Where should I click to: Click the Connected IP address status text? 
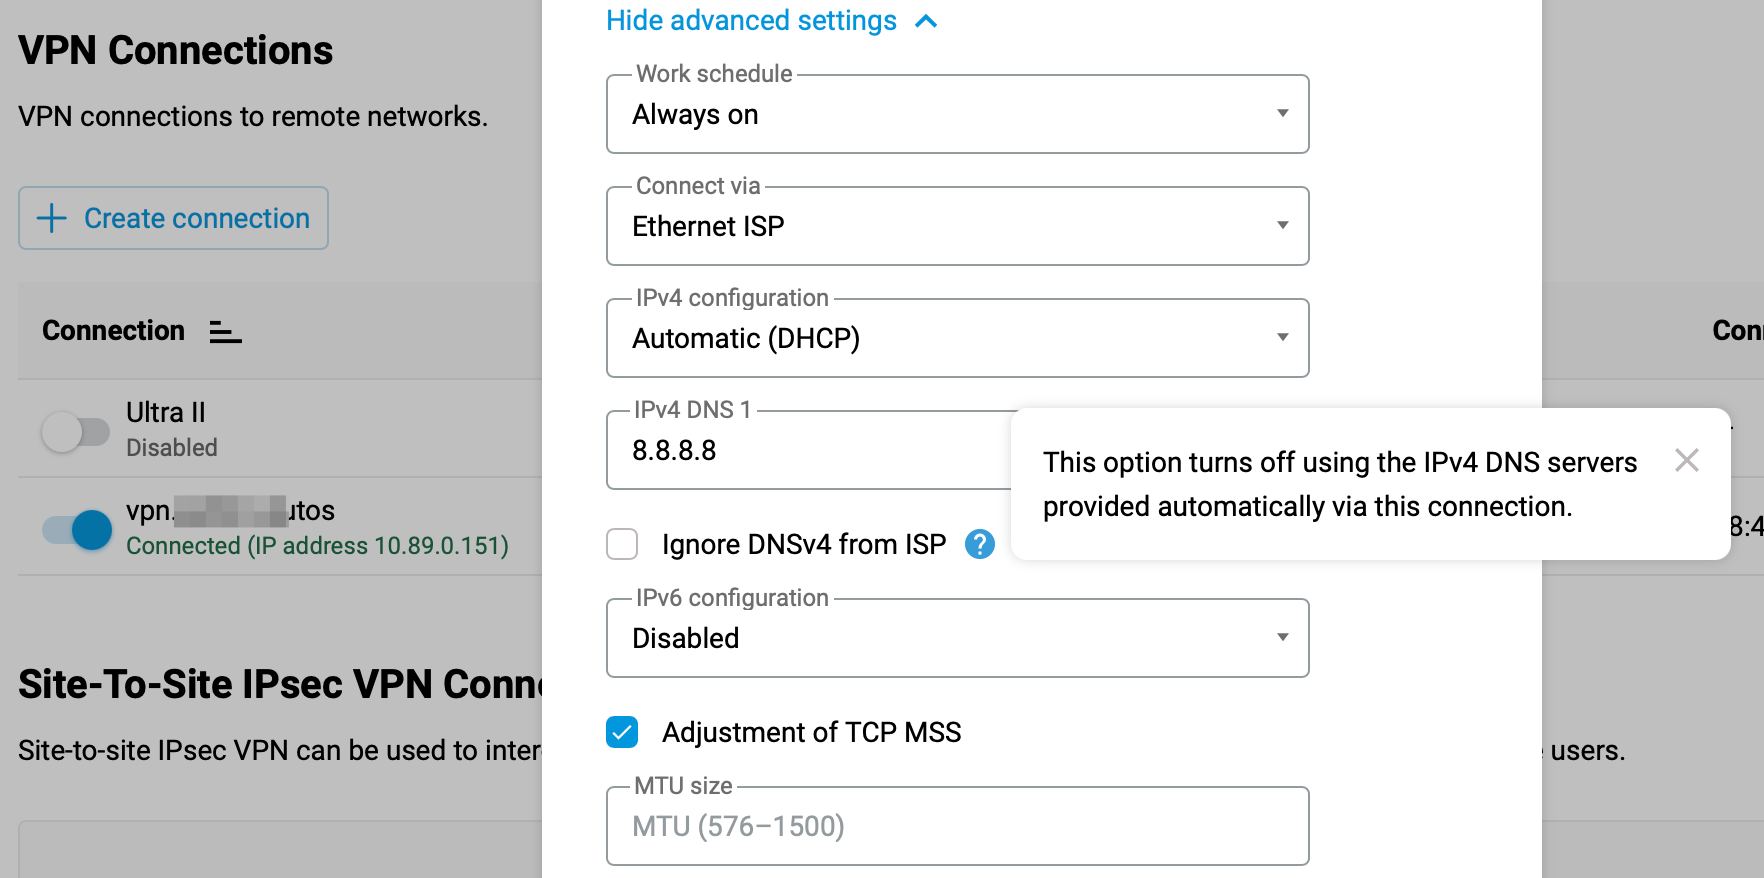pyautogui.click(x=317, y=546)
